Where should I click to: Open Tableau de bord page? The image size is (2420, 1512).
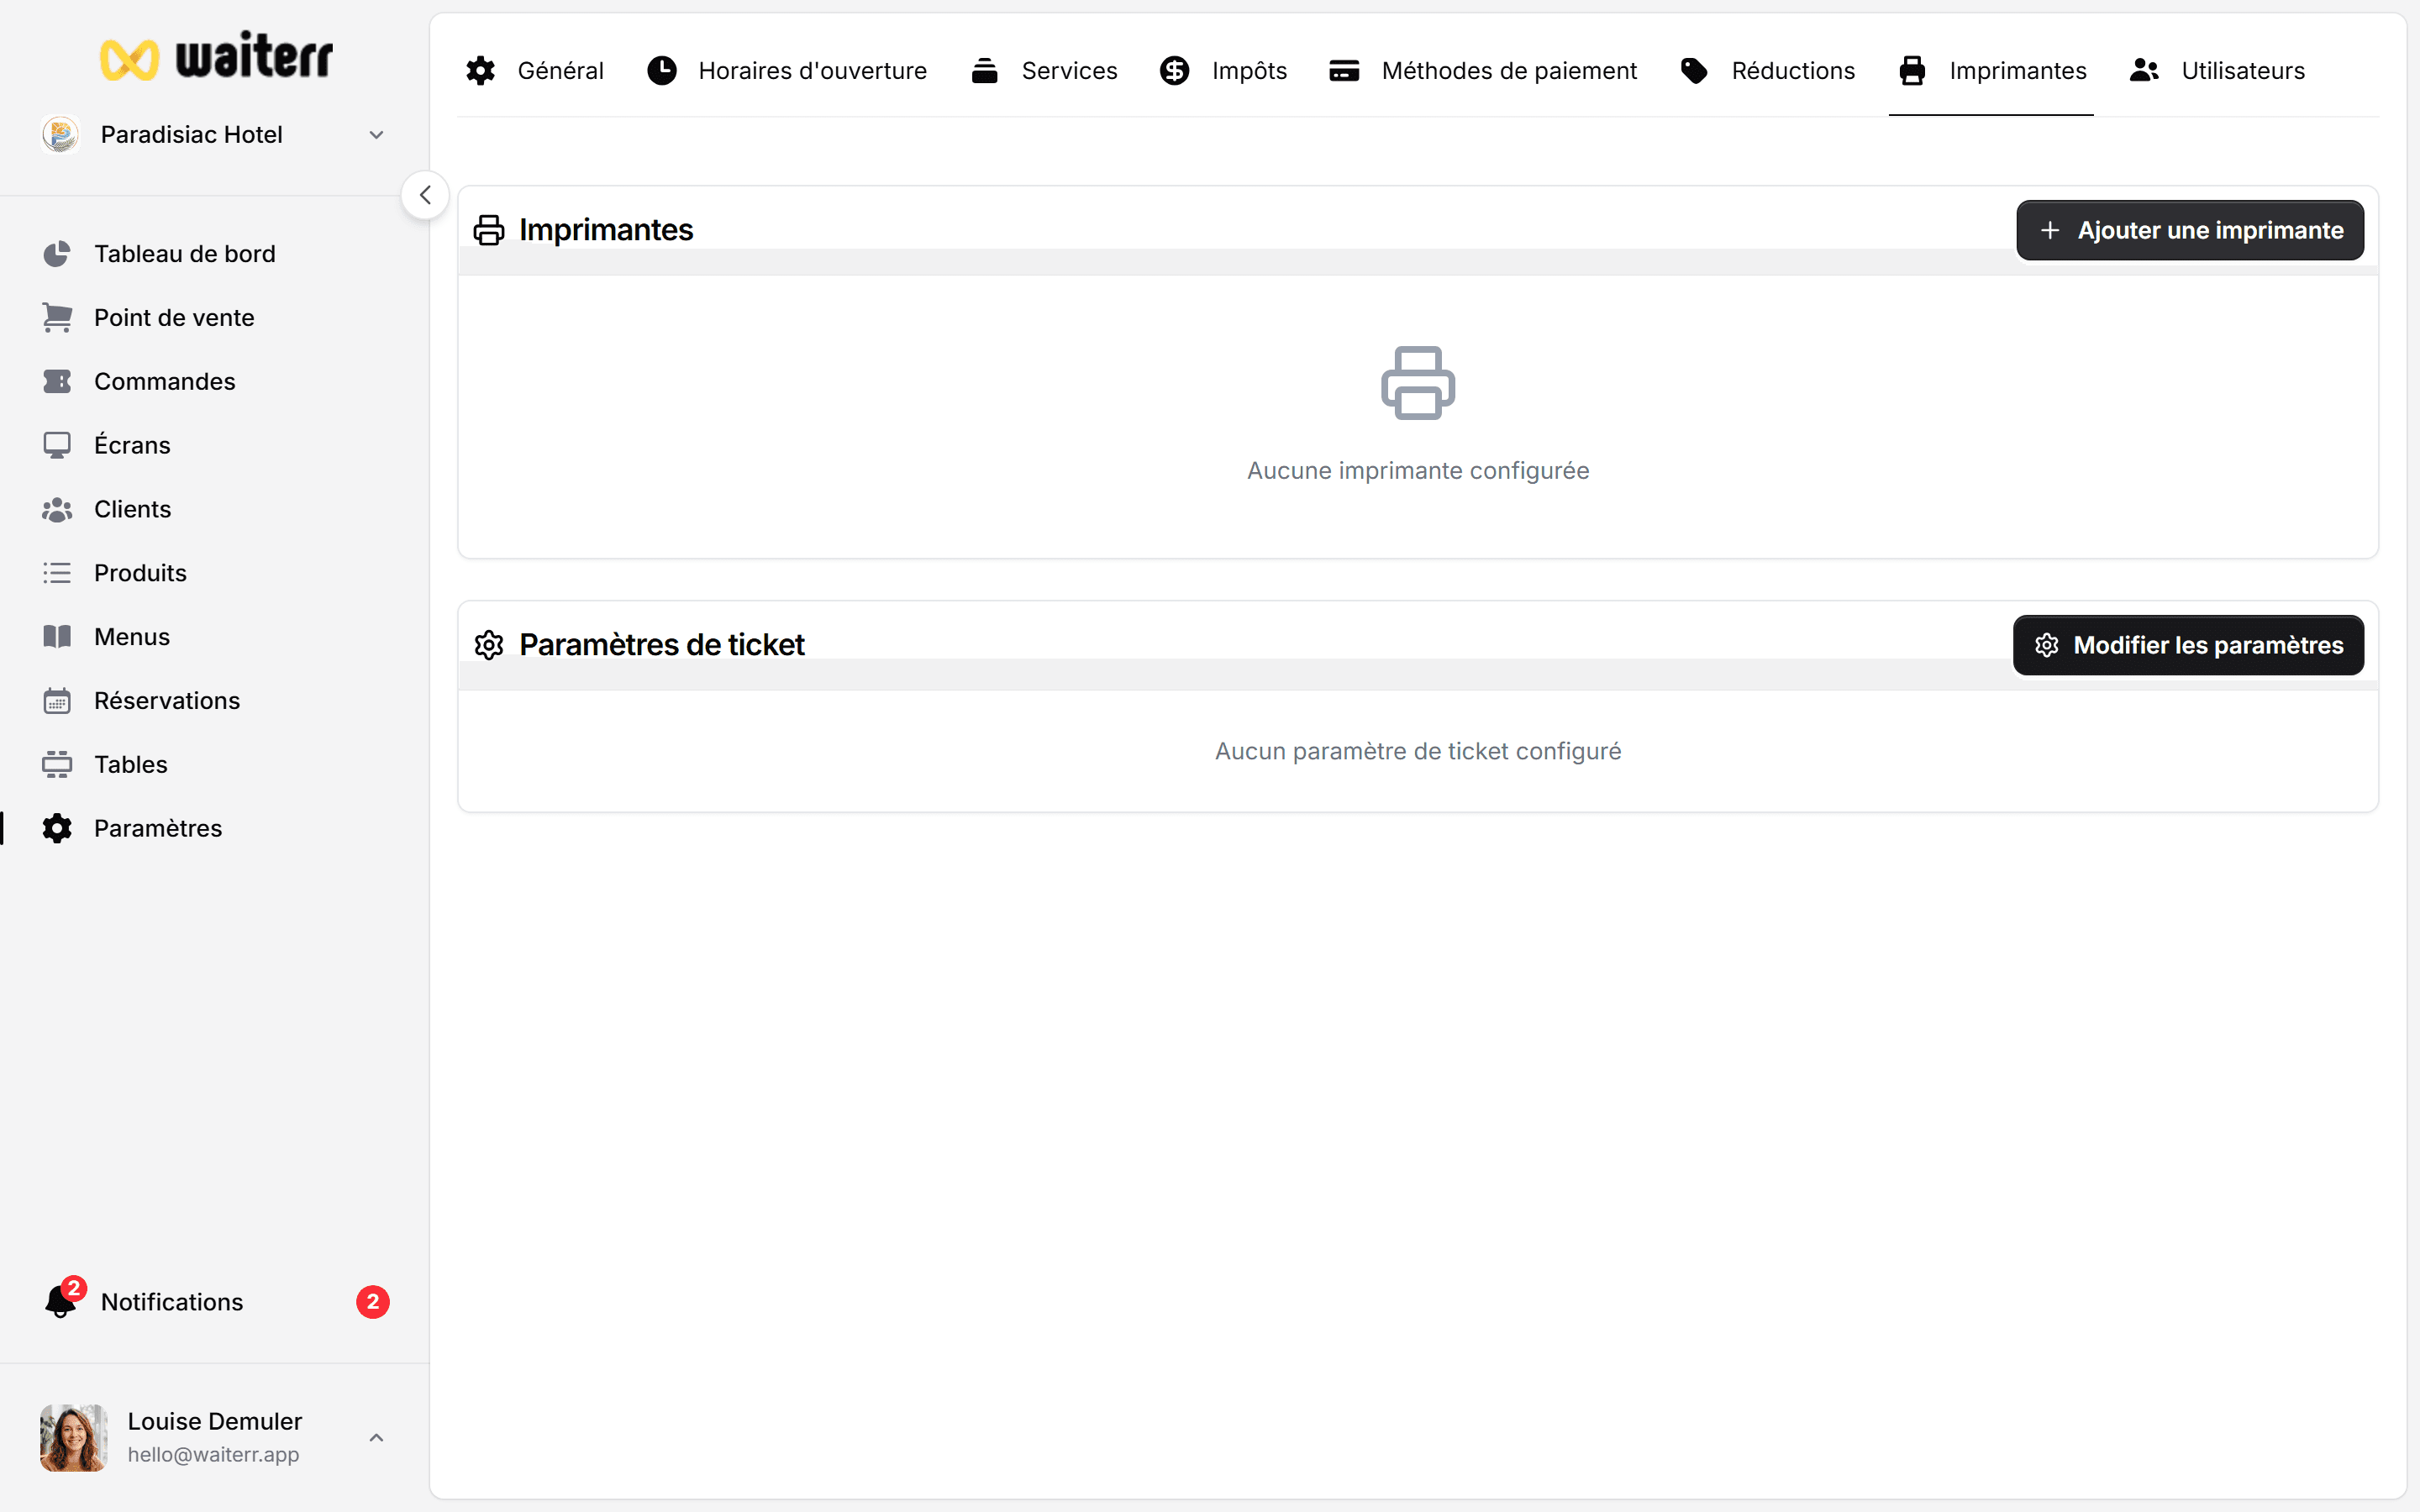[185, 254]
